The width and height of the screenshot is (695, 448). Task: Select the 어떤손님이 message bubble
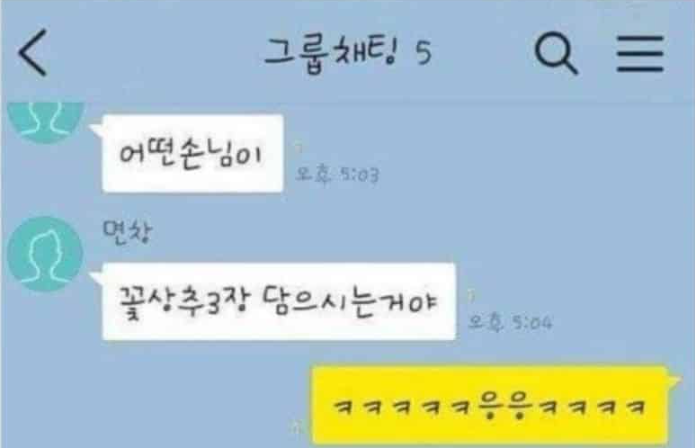click(192, 153)
